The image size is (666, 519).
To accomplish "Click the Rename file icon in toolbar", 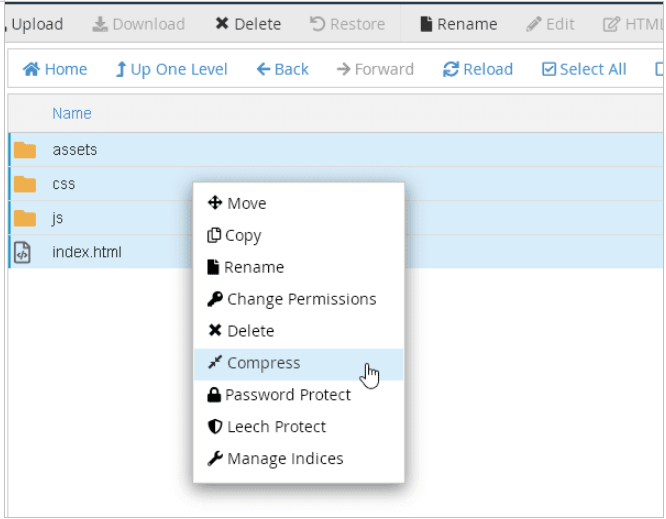I will pos(426,24).
